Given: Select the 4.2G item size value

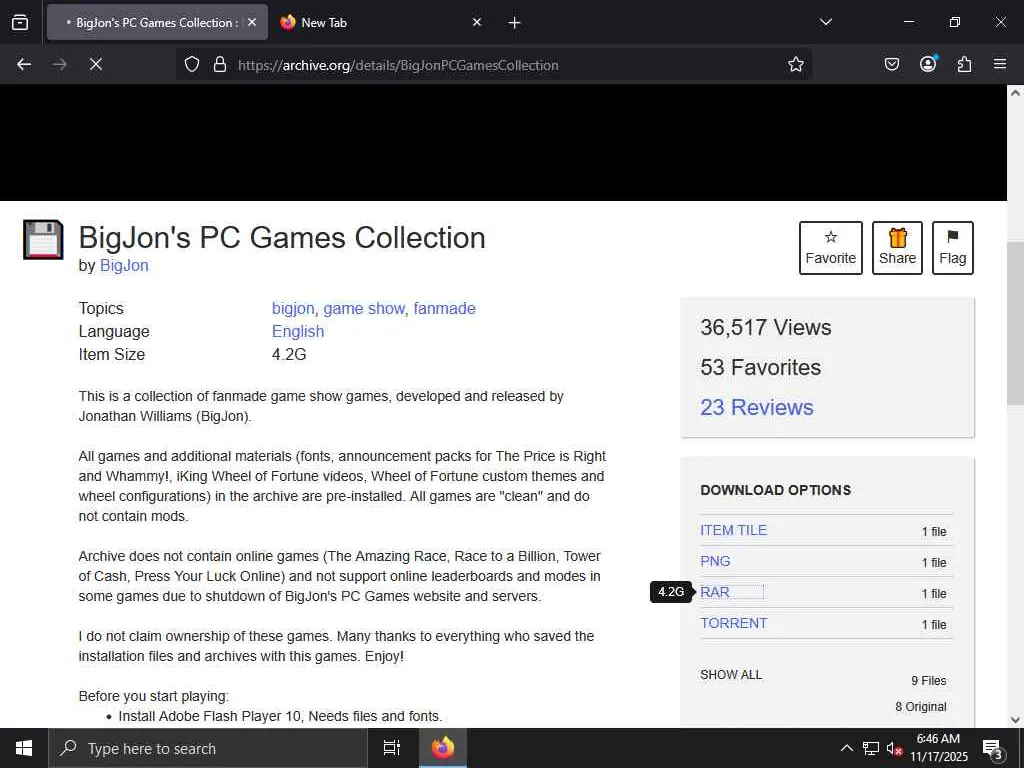Looking at the screenshot, I should [x=289, y=355].
